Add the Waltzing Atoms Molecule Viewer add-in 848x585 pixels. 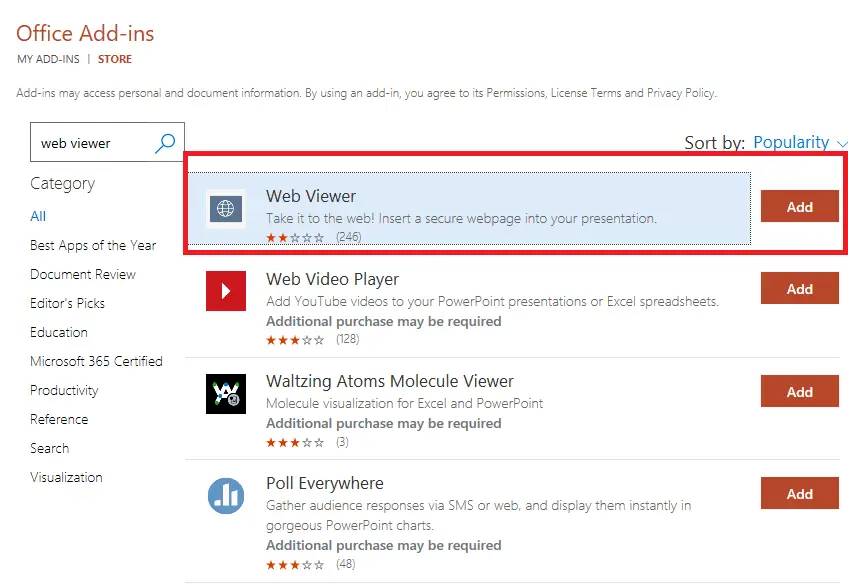[x=799, y=391]
